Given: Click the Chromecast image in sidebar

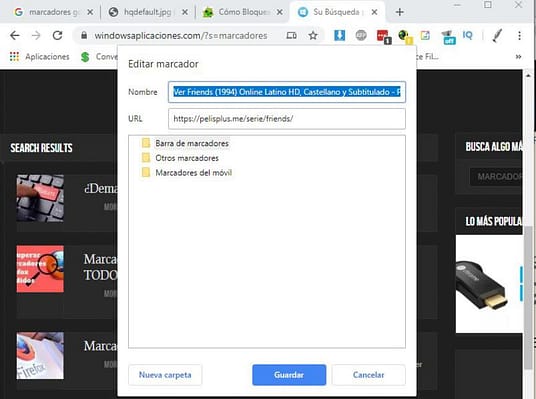Looking at the screenshot, I should pyautogui.click(x=489, y=284).
